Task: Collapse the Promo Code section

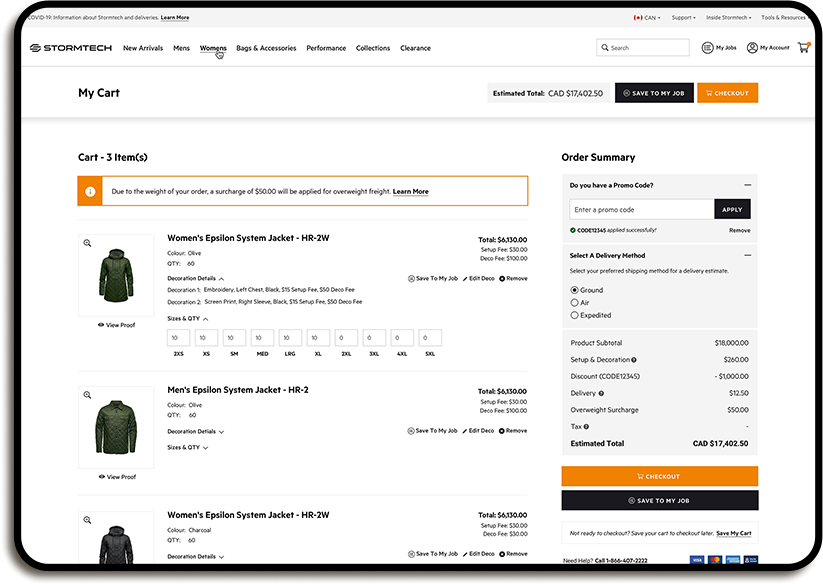Action: click(747, 185)
